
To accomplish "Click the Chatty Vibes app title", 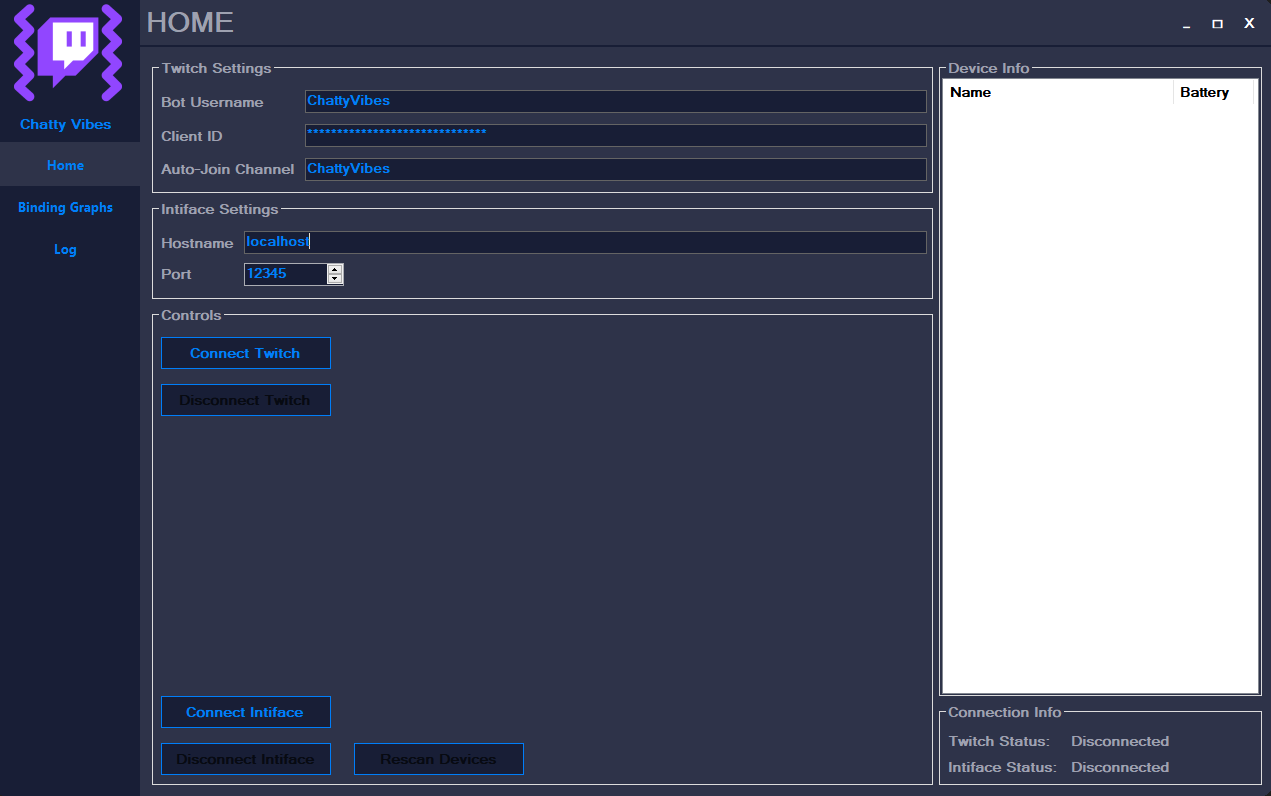I will coord(66,124).
